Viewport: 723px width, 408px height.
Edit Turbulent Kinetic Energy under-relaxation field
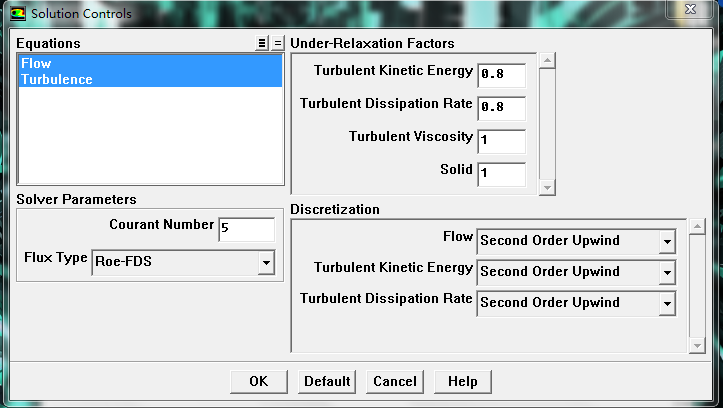coord(502,75)
